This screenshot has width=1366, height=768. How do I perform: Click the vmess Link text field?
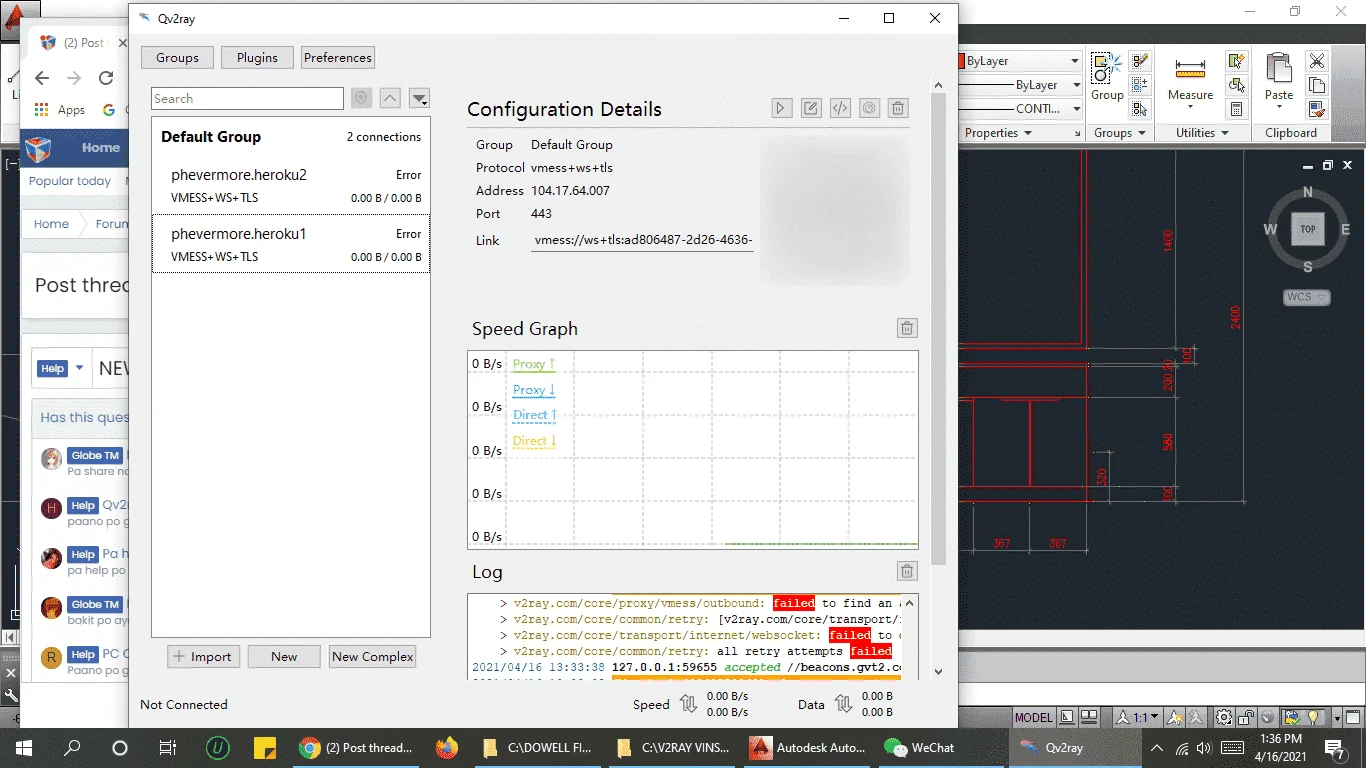643,240
